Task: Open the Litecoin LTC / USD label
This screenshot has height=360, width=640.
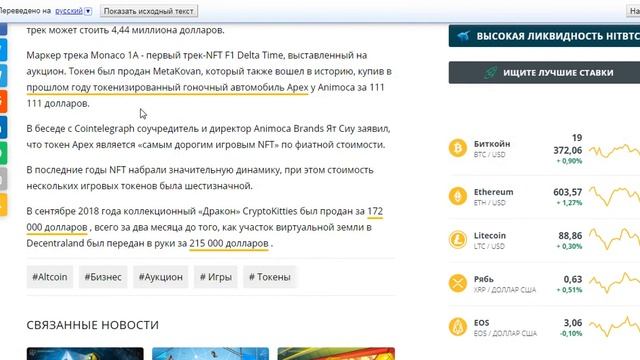Action: (490, 240)
